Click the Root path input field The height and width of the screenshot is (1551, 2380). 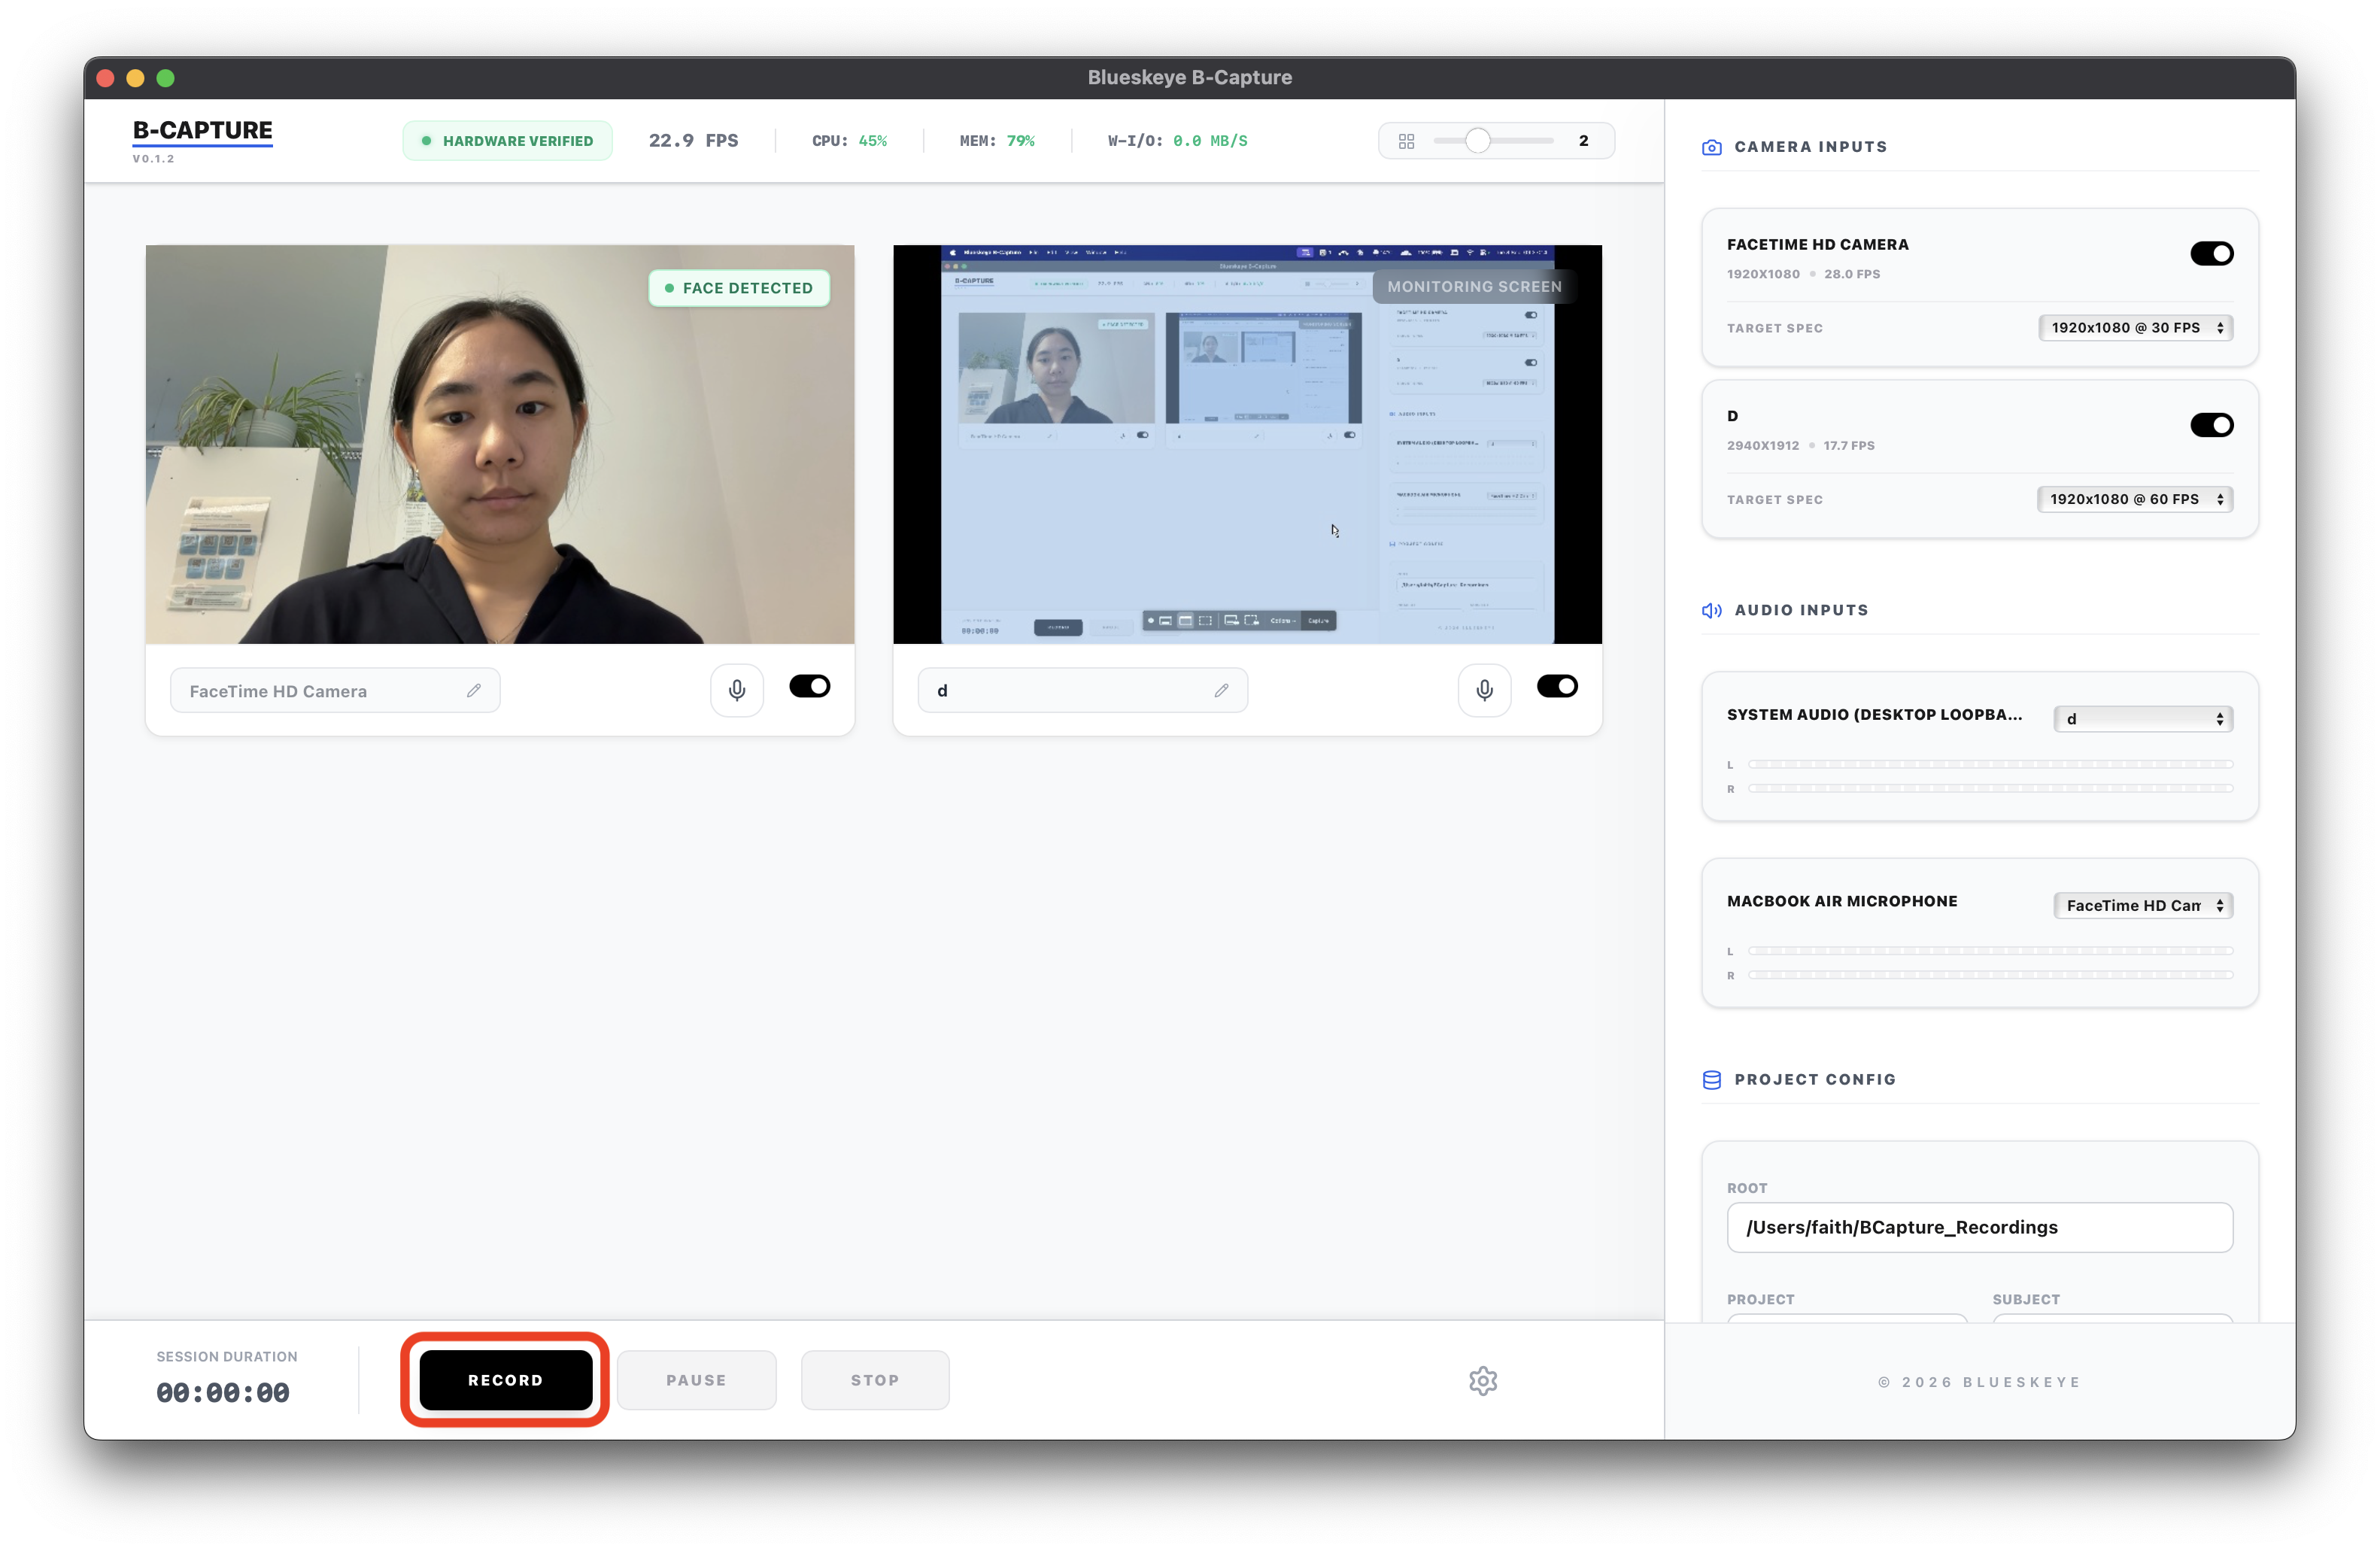pos(1979,1227)
